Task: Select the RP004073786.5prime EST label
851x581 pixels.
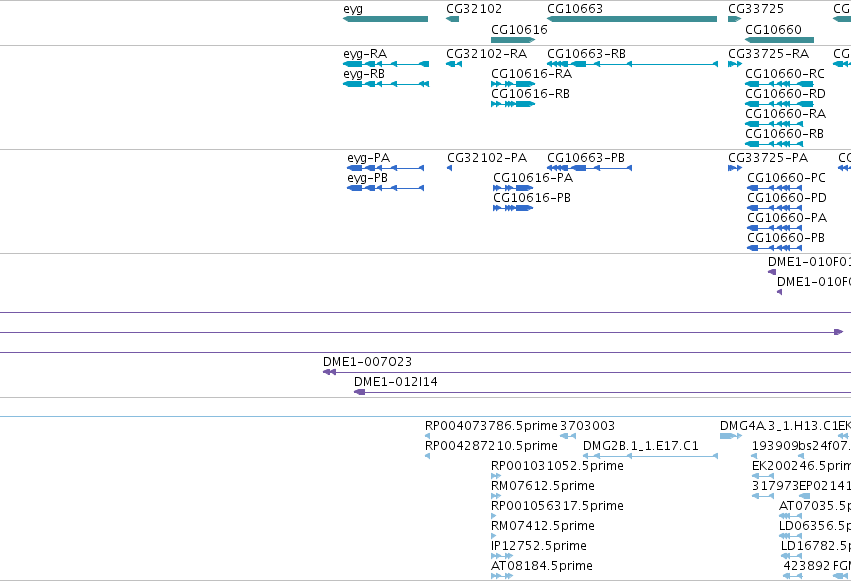Action: pyautogui.click(x=491, y=426)
